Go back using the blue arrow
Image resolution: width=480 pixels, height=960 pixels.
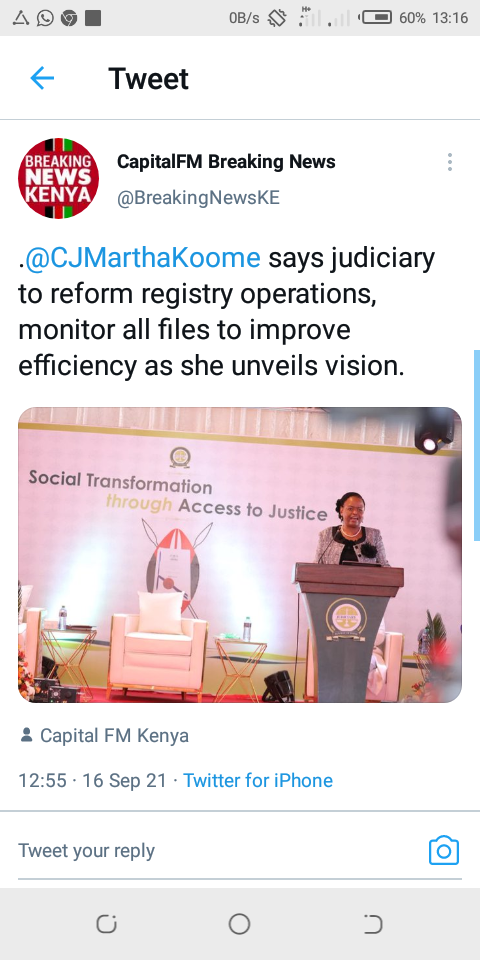coord(42,78)
